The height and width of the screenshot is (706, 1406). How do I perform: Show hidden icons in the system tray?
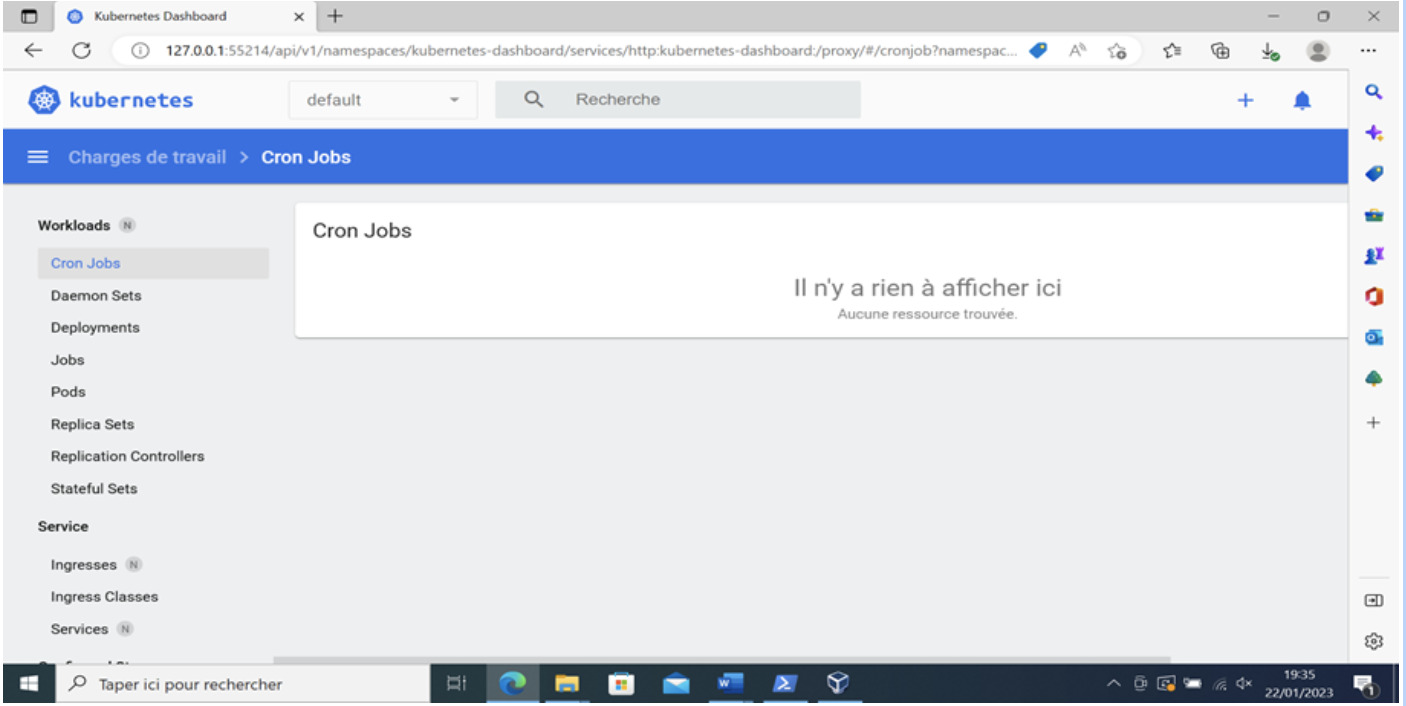pos(1113,683)
